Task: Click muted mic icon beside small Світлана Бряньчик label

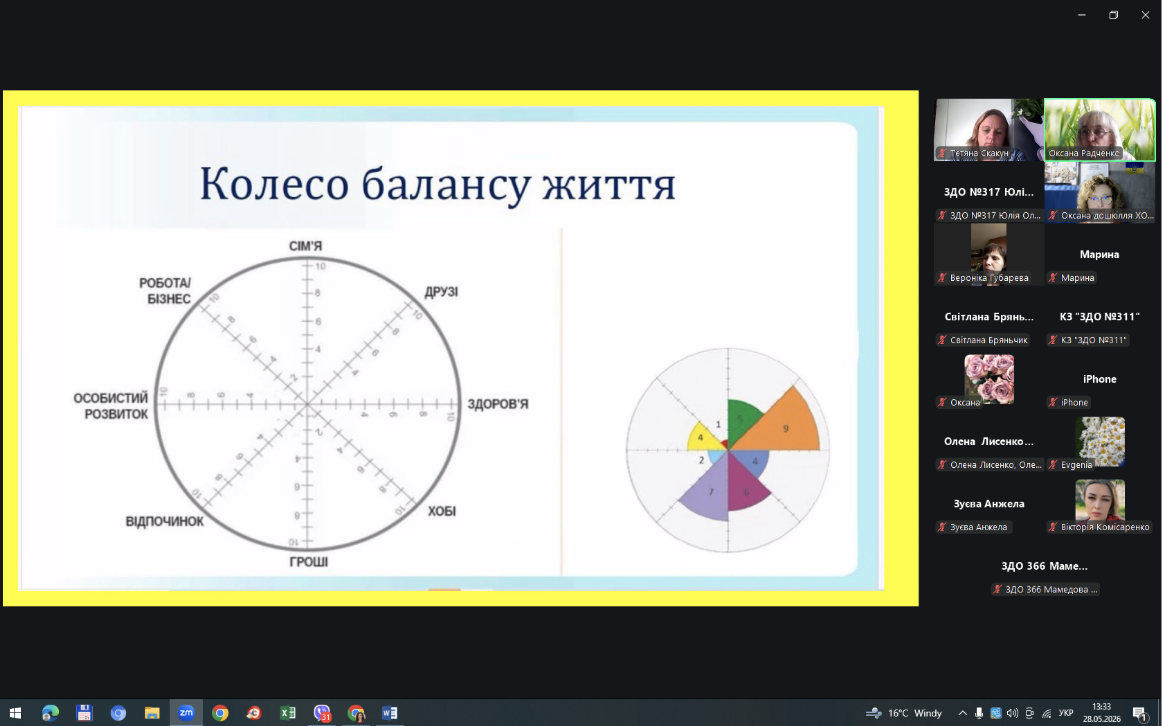Action: [x=942, y=340]
